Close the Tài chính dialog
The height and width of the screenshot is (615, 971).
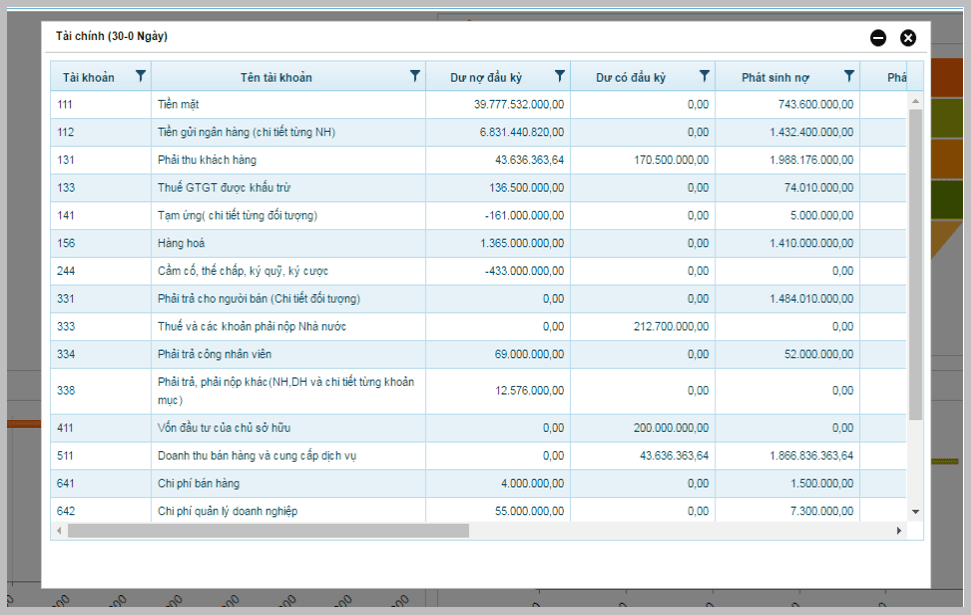pos(908,38)
